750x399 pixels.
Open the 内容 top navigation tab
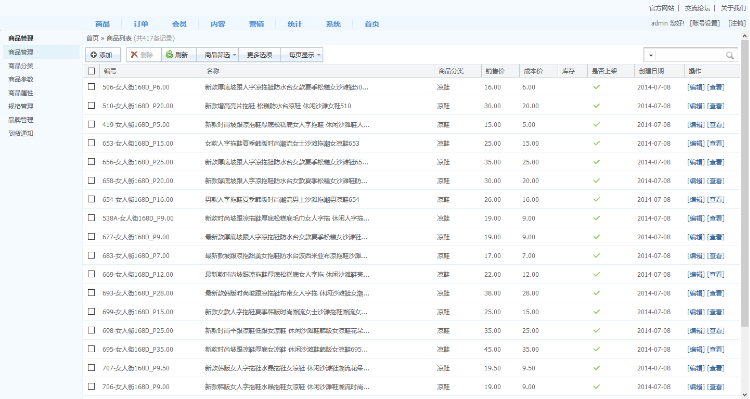point(218,24)
